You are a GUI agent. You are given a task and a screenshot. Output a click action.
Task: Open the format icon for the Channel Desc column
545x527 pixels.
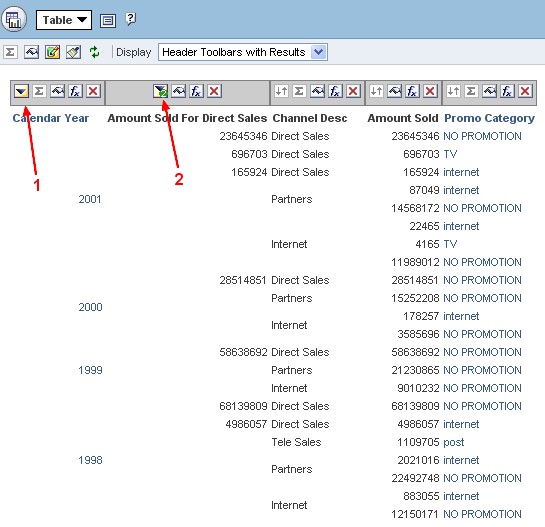(x=317, y=91)
